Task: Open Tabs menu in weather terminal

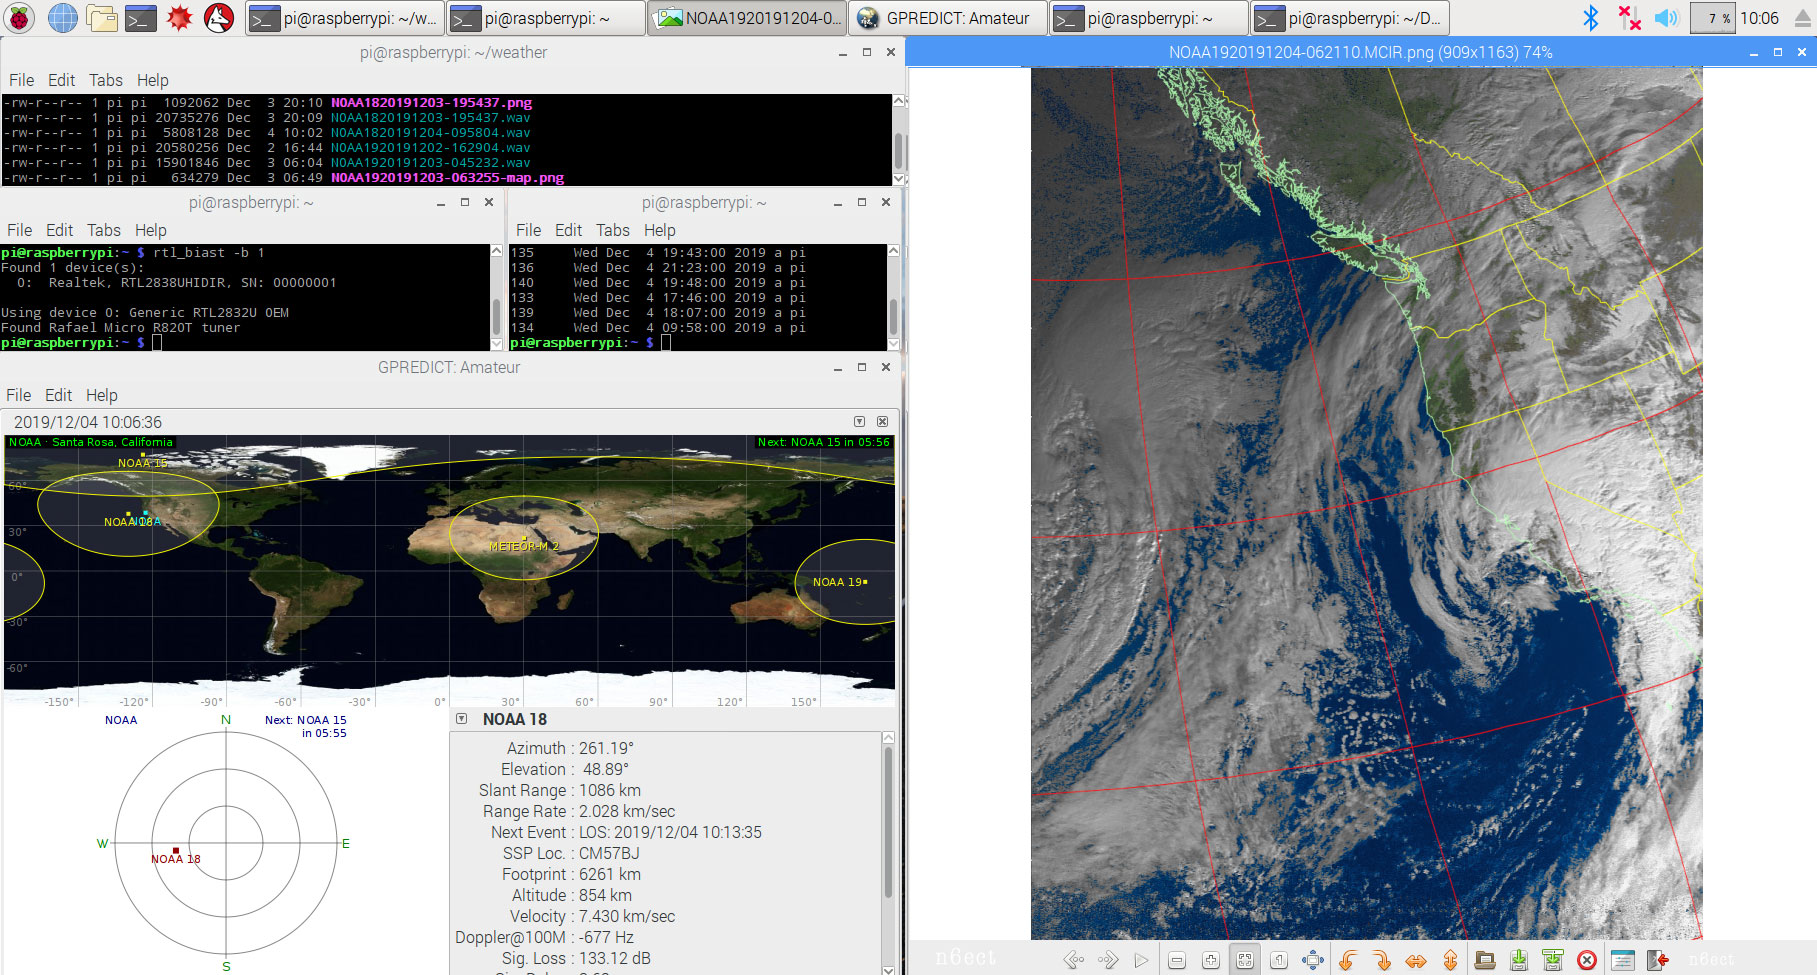Action: pos(106,80)
